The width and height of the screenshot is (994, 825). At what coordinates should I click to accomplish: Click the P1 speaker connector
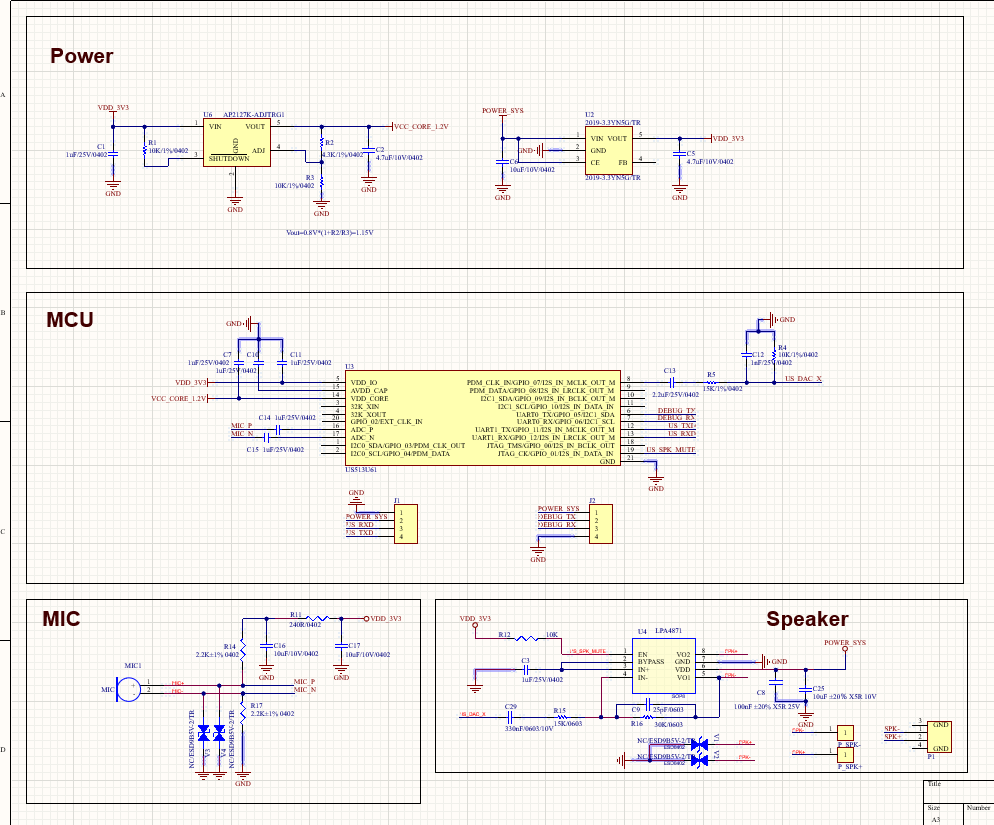point(939,736)
